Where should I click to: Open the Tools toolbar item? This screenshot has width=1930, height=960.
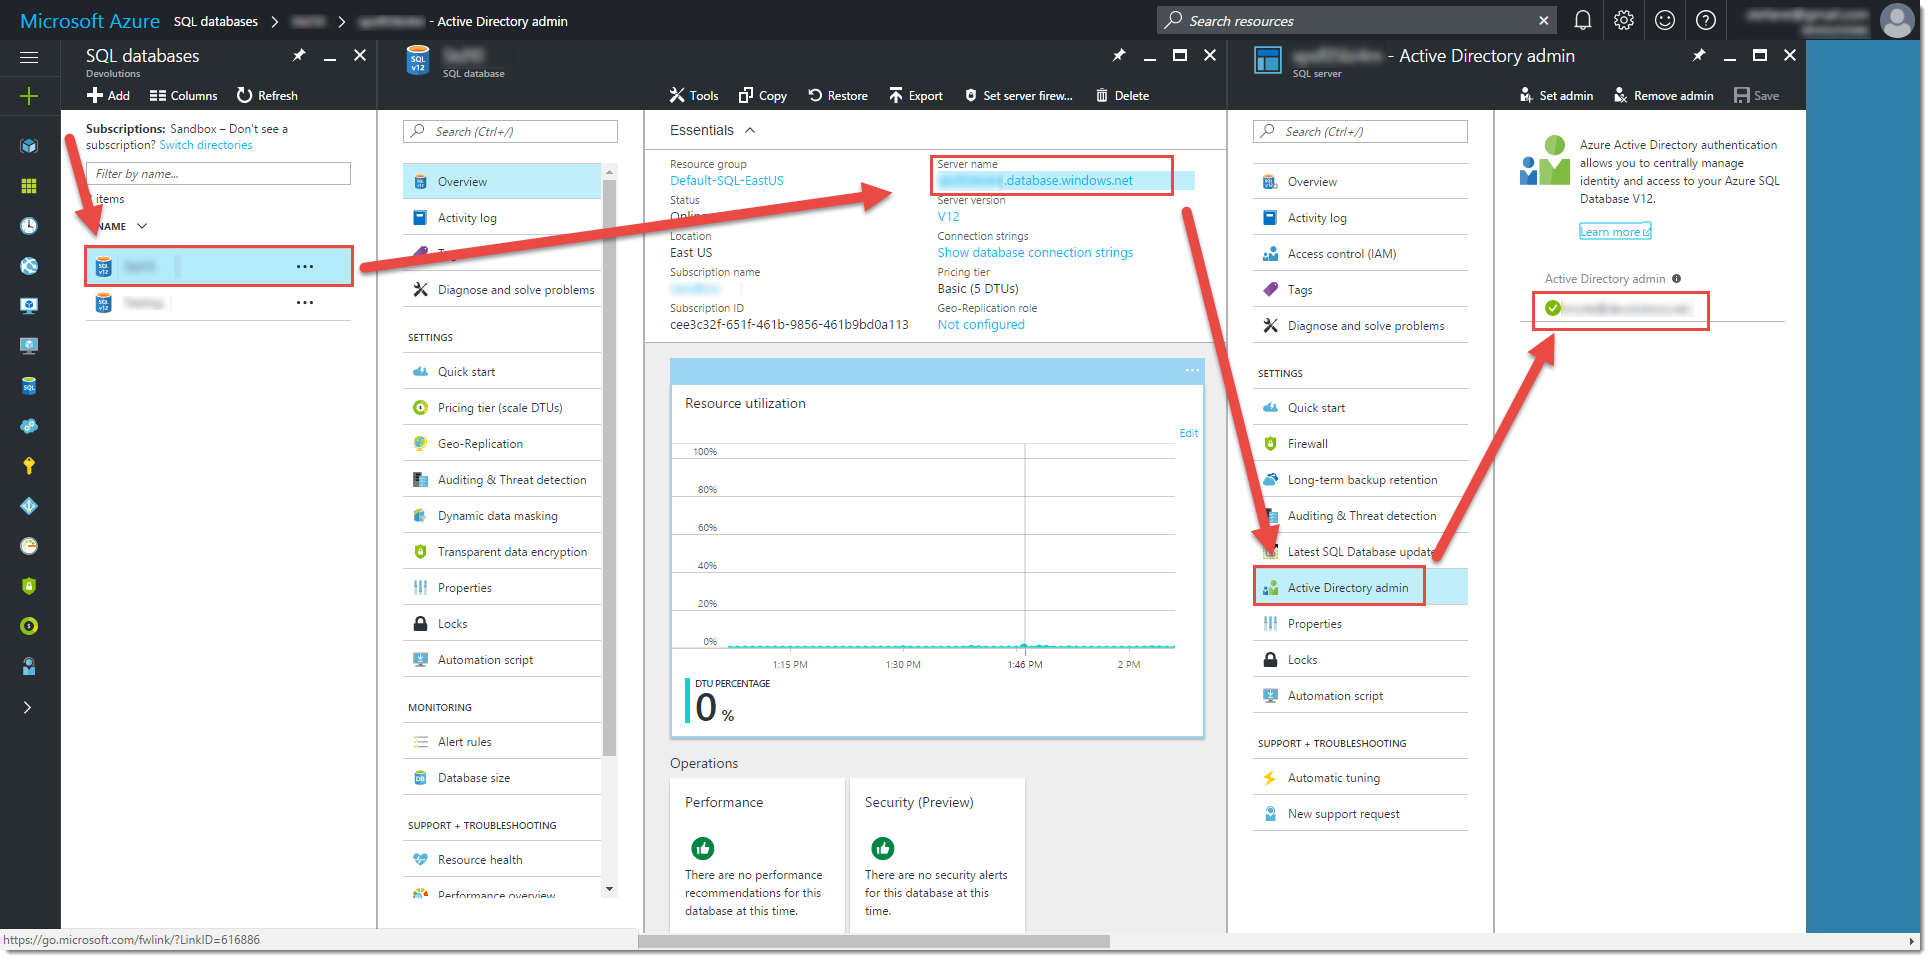(694, 96)
